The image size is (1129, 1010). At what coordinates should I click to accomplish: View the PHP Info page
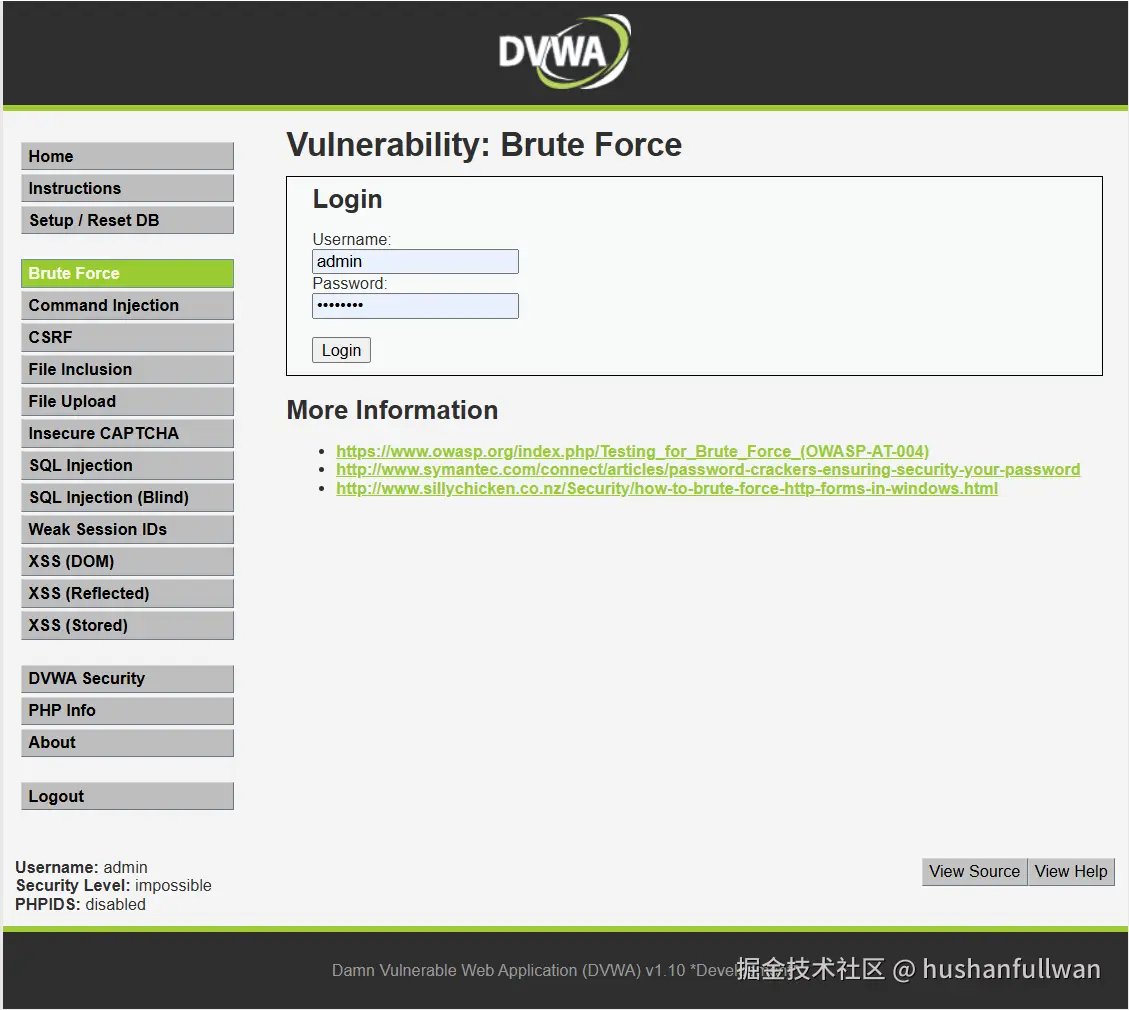[127, 711]
